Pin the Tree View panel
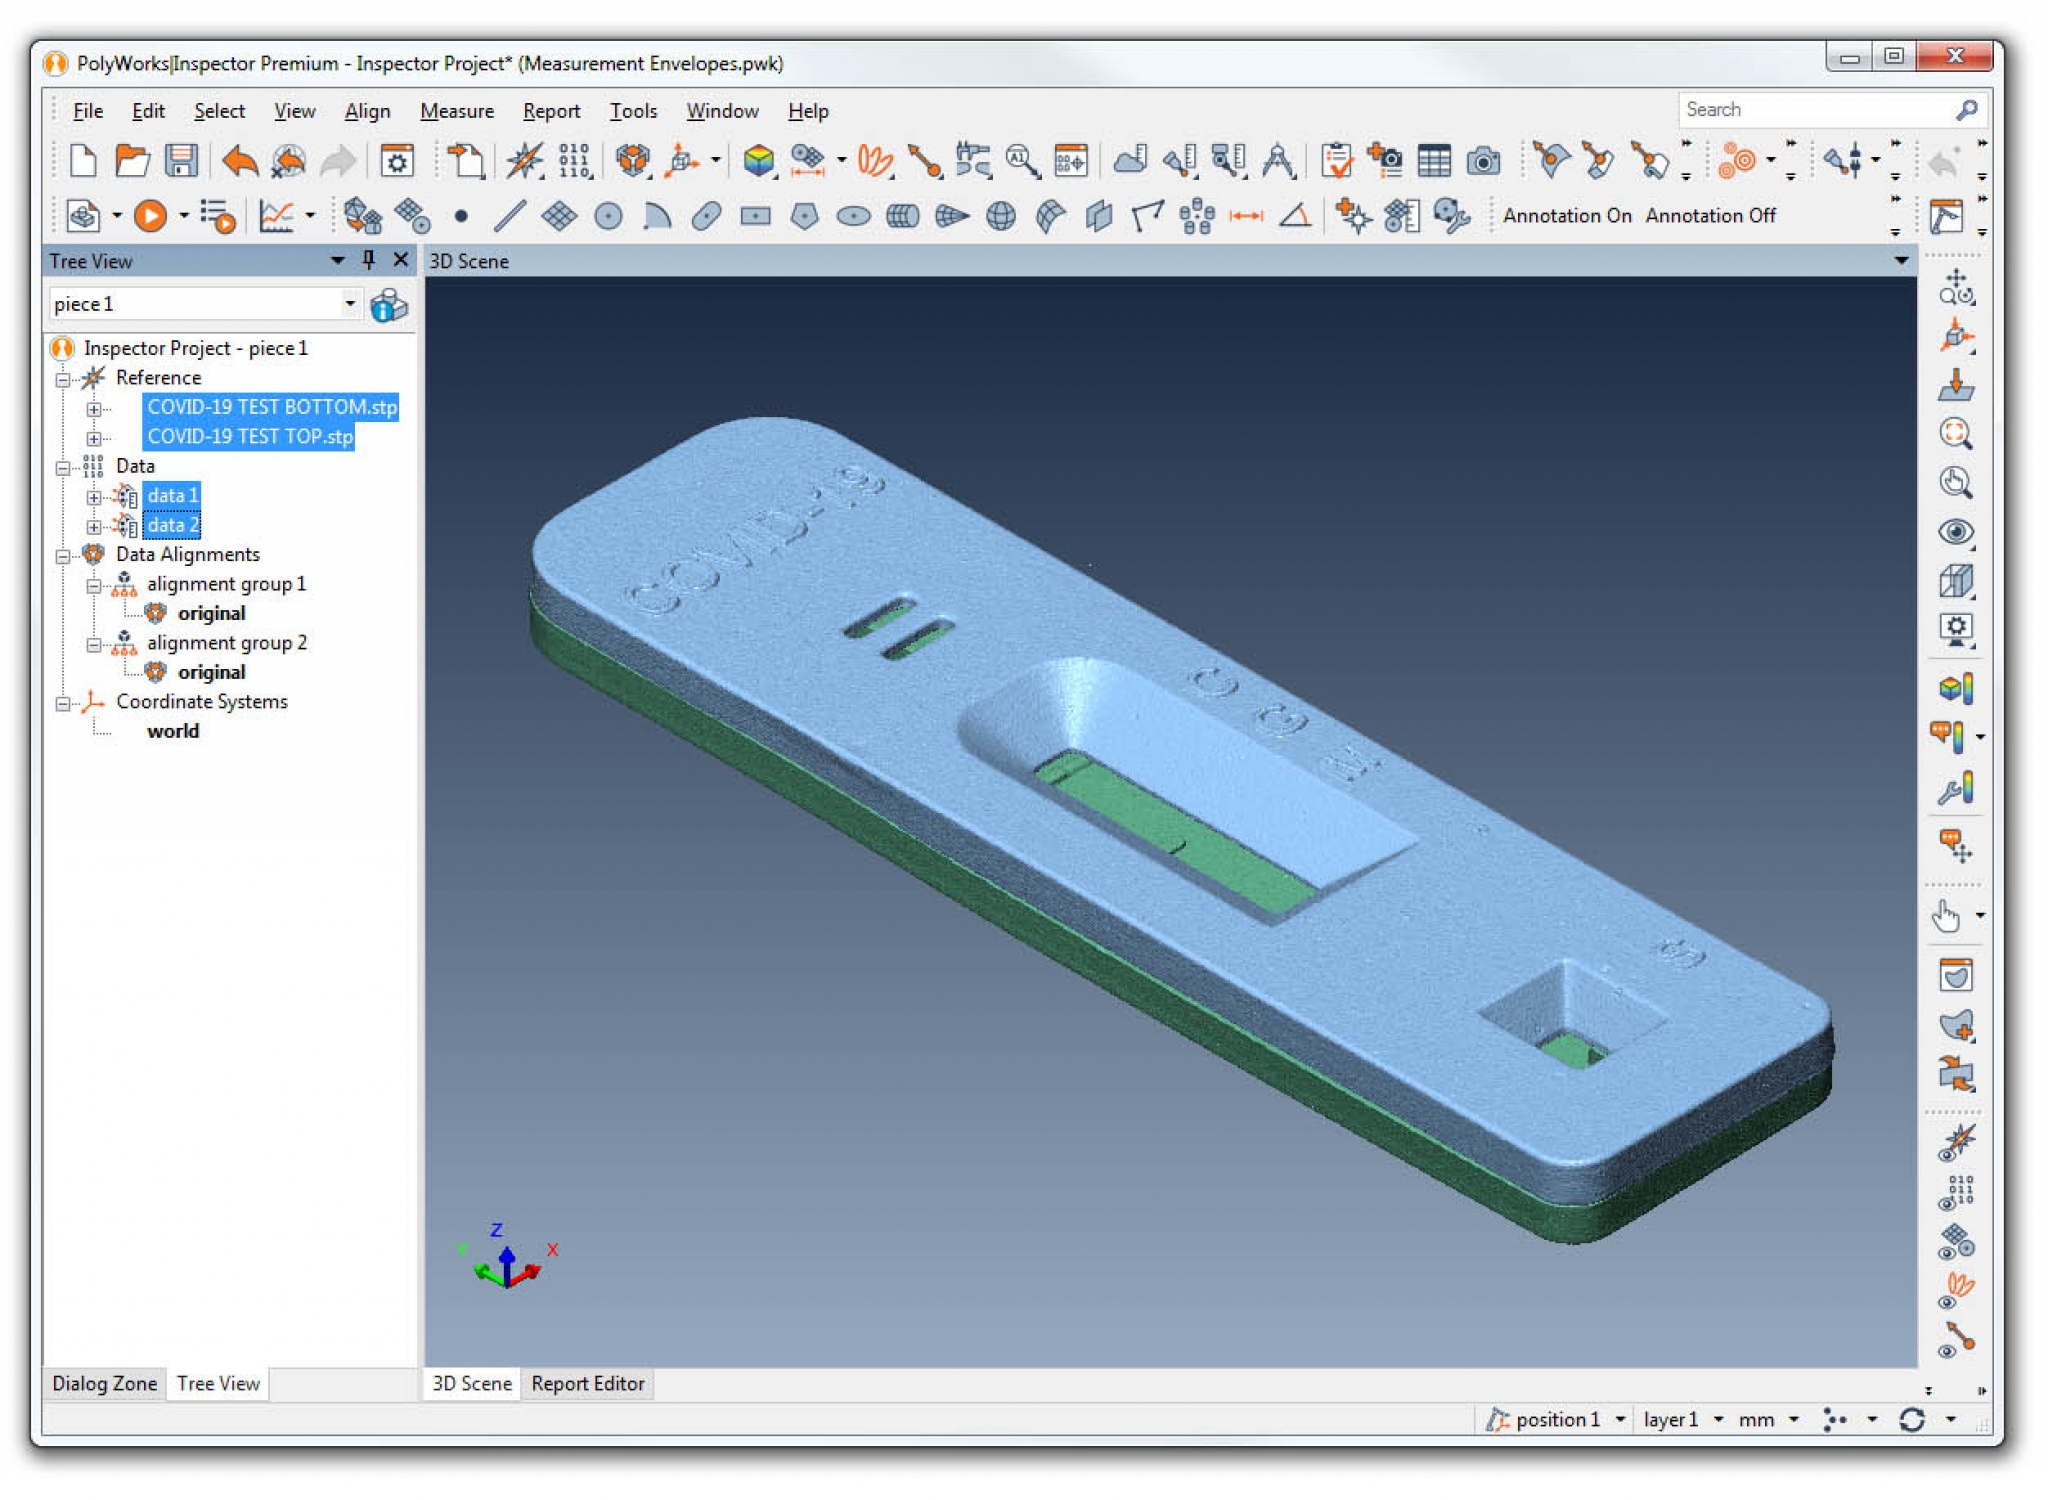Screen dimensions: 2048x1500 point(369,260)
